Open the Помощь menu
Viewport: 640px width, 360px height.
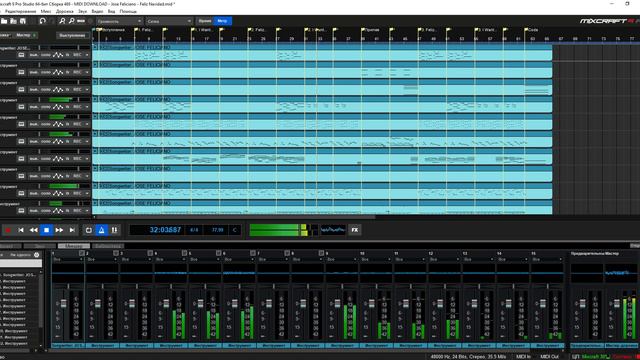pos(128,11)
